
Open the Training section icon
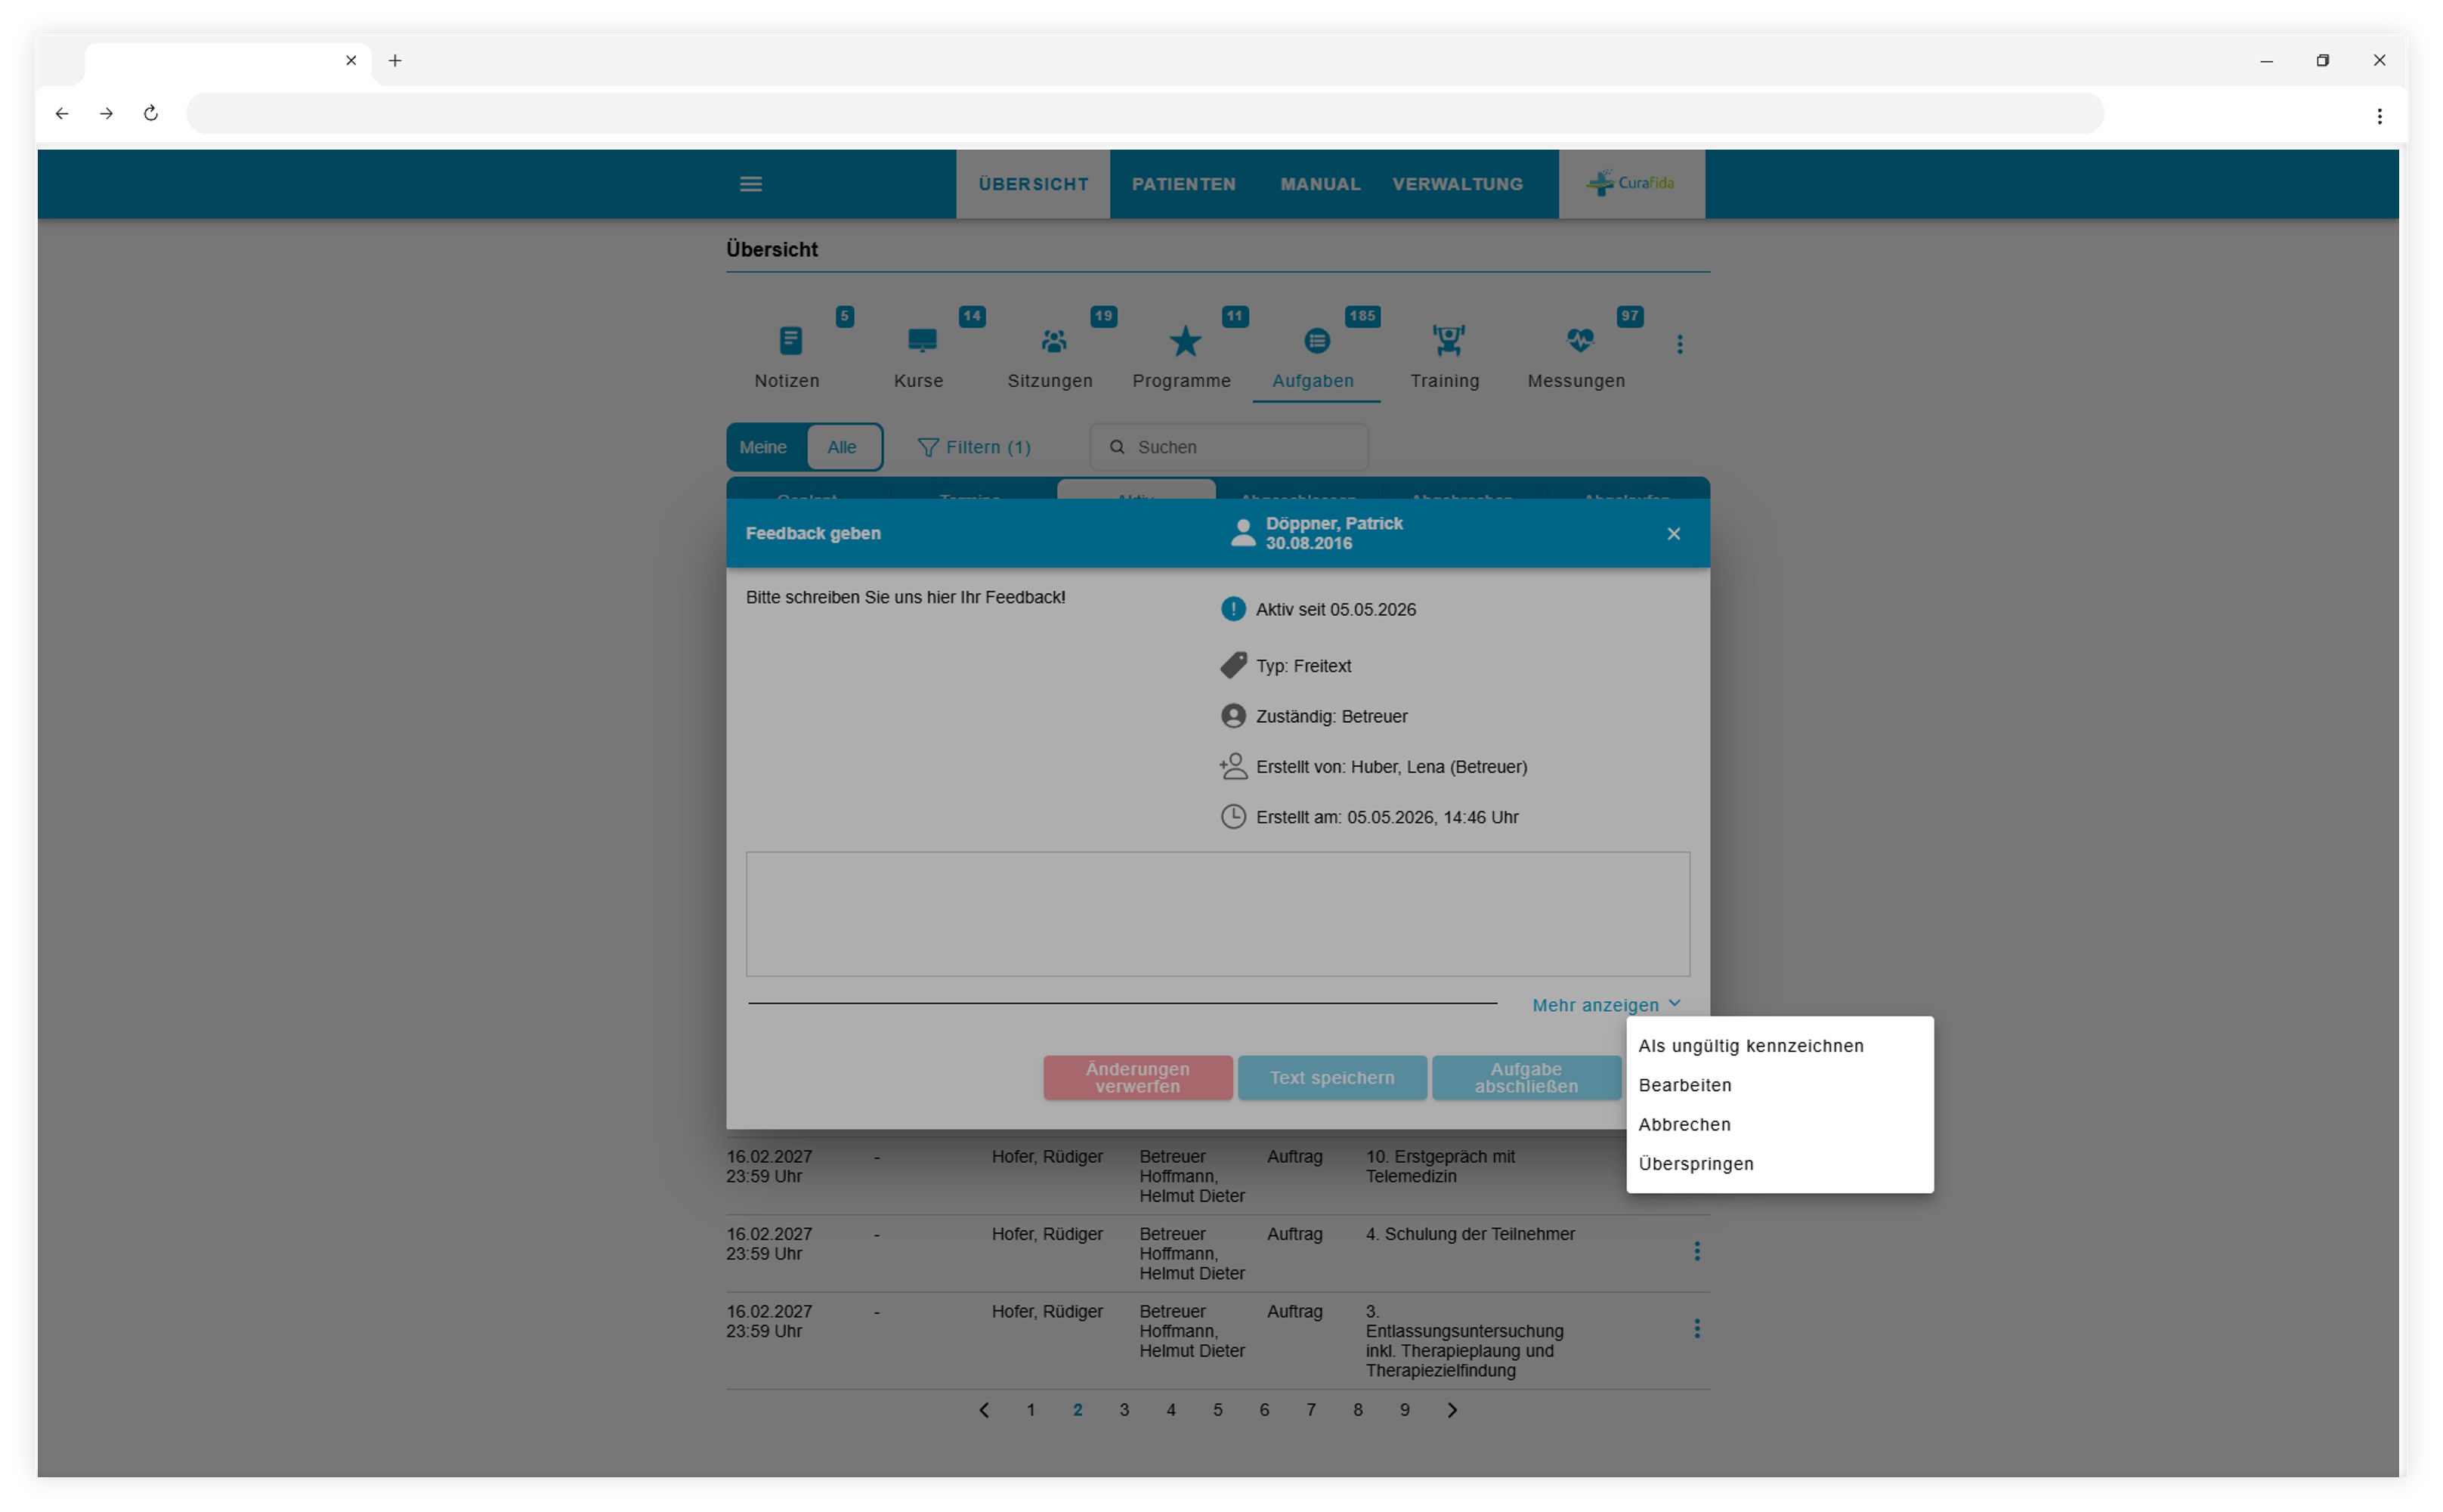(1448, 341)
